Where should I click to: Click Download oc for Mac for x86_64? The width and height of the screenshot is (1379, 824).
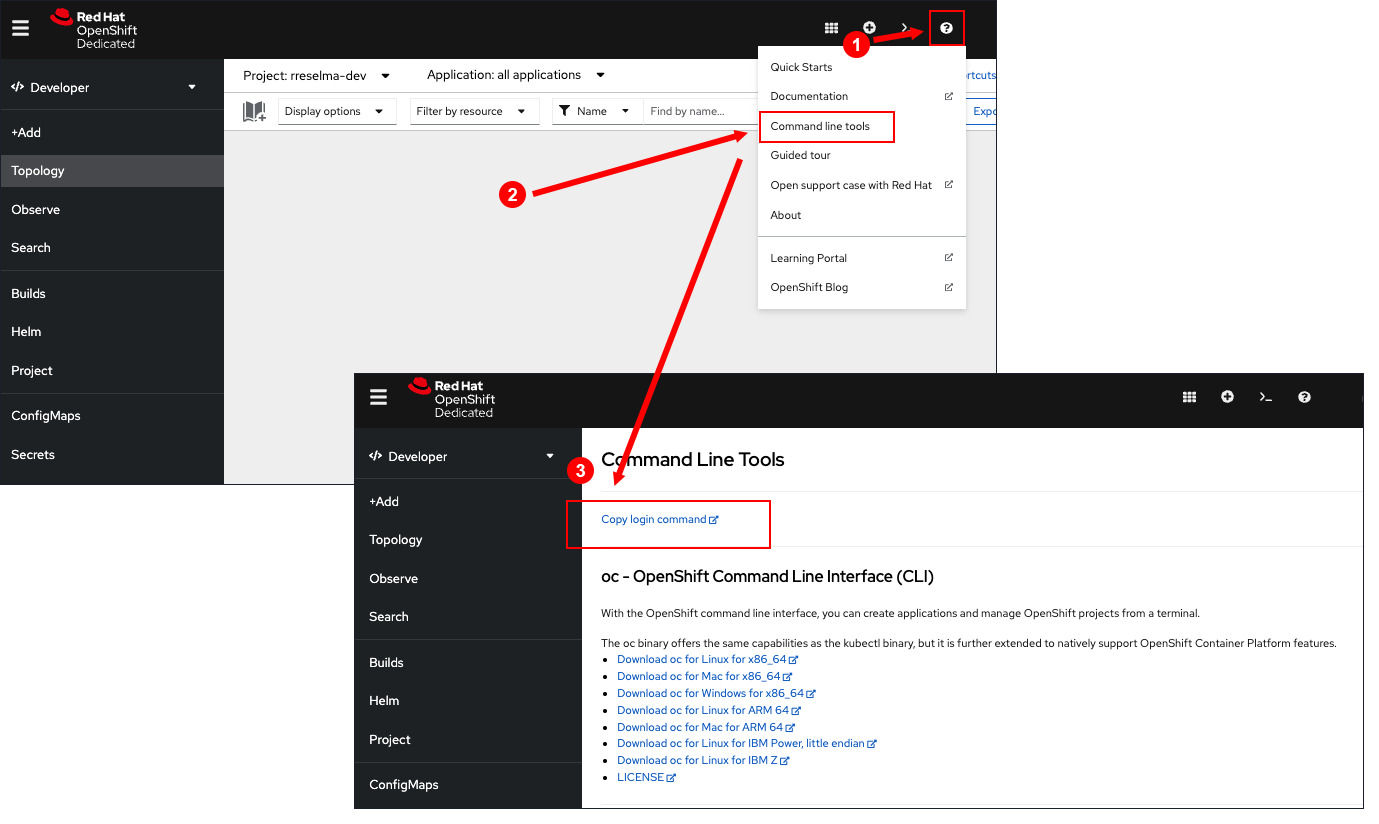pyautogui.click(x=705, y=676)
